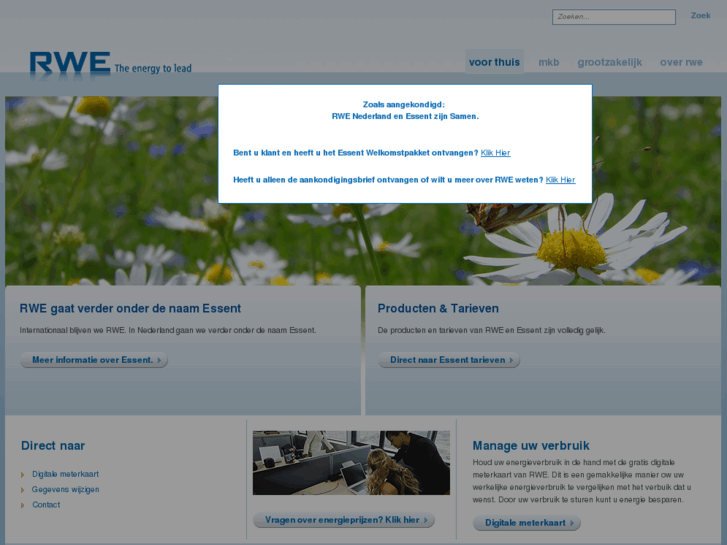Screen dimensions: 727x545
Task: Click the text Zoals aangekondigd in the popup
Action: (403, 104)
